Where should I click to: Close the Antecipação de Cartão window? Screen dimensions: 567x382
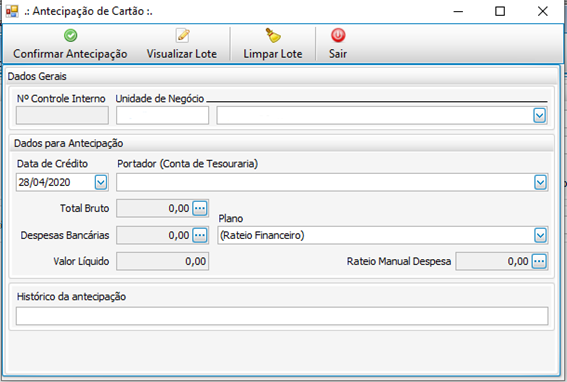click(542, 12)
